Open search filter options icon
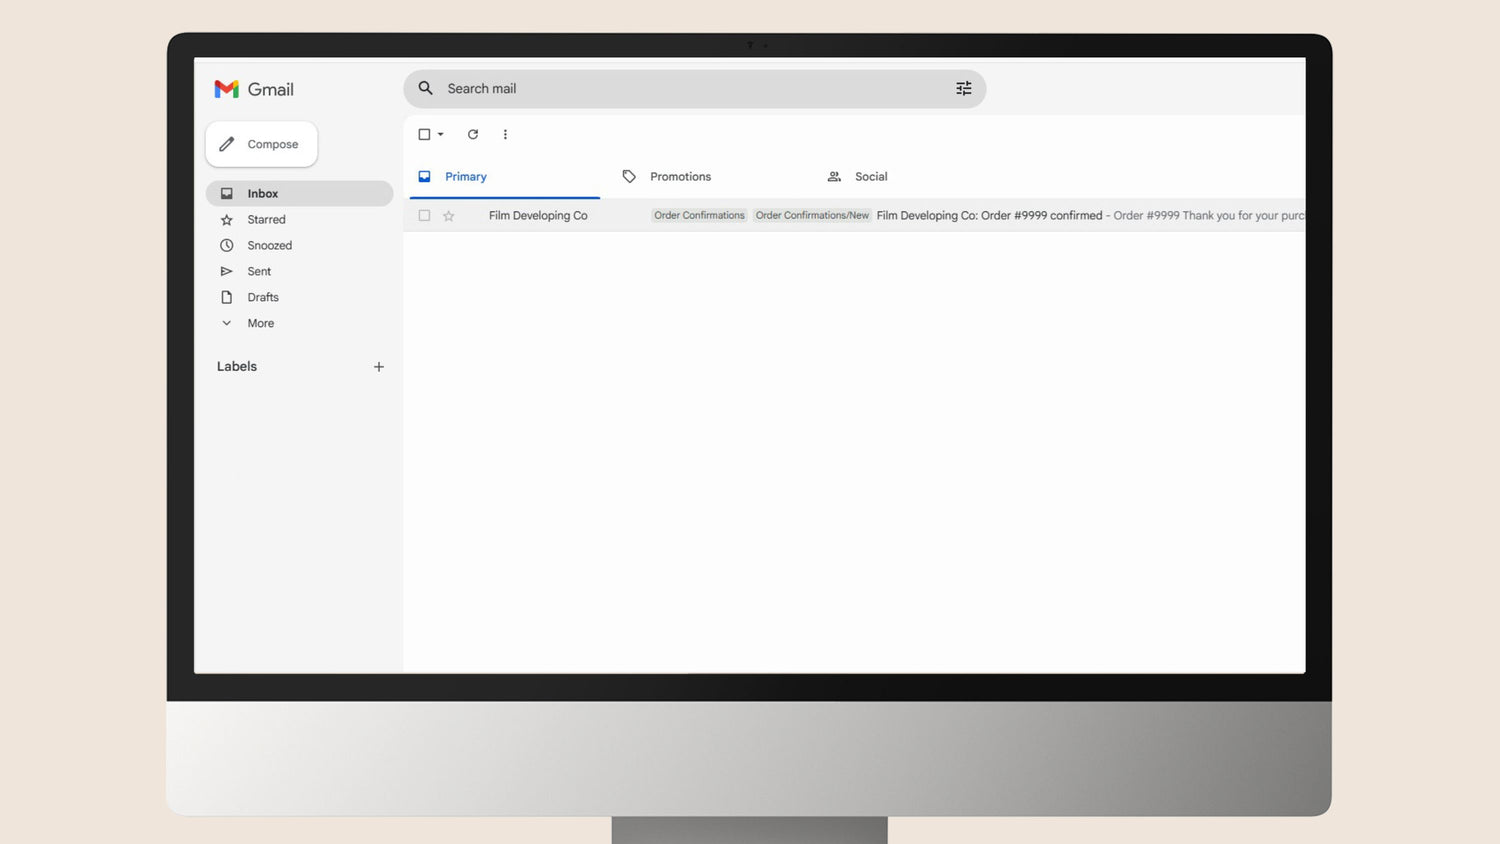 pyautogui.click(x=963, y=89)
